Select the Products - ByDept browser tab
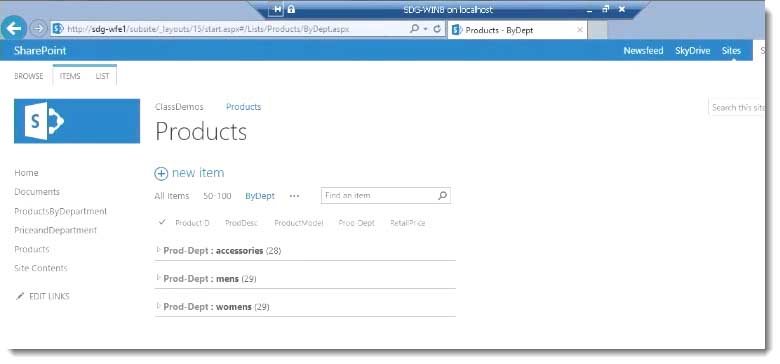Image resolution: width=780 pixels, height=364 pixels. [517, 30]
